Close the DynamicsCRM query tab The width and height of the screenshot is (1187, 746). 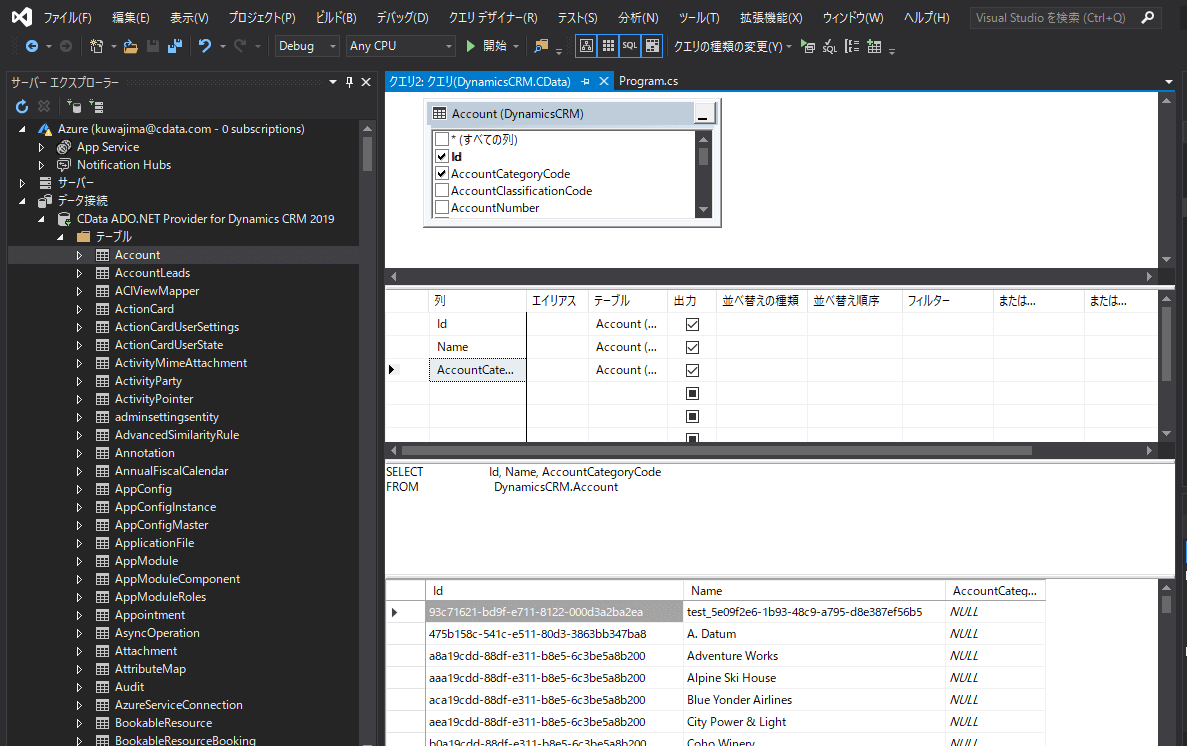[603, 81]
